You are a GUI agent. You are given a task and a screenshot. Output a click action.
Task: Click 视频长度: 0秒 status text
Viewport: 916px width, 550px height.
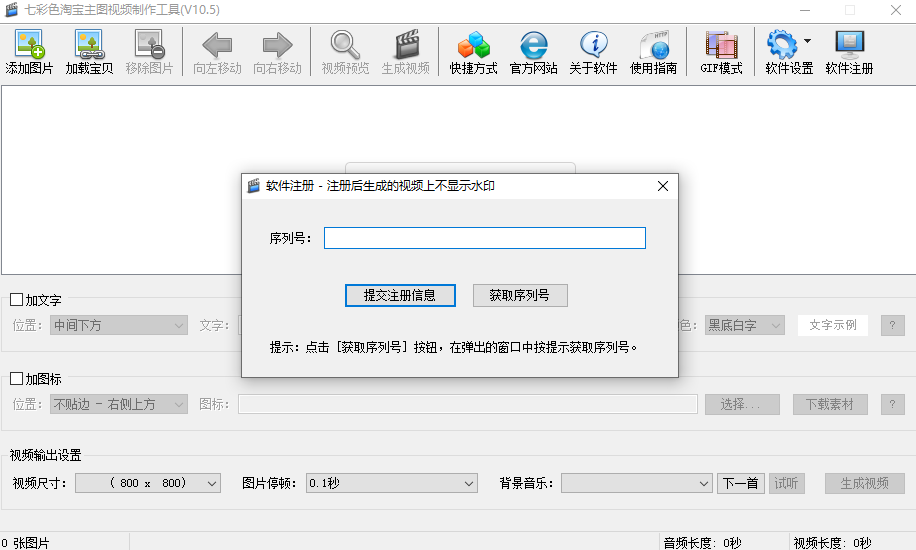(832, 543)
